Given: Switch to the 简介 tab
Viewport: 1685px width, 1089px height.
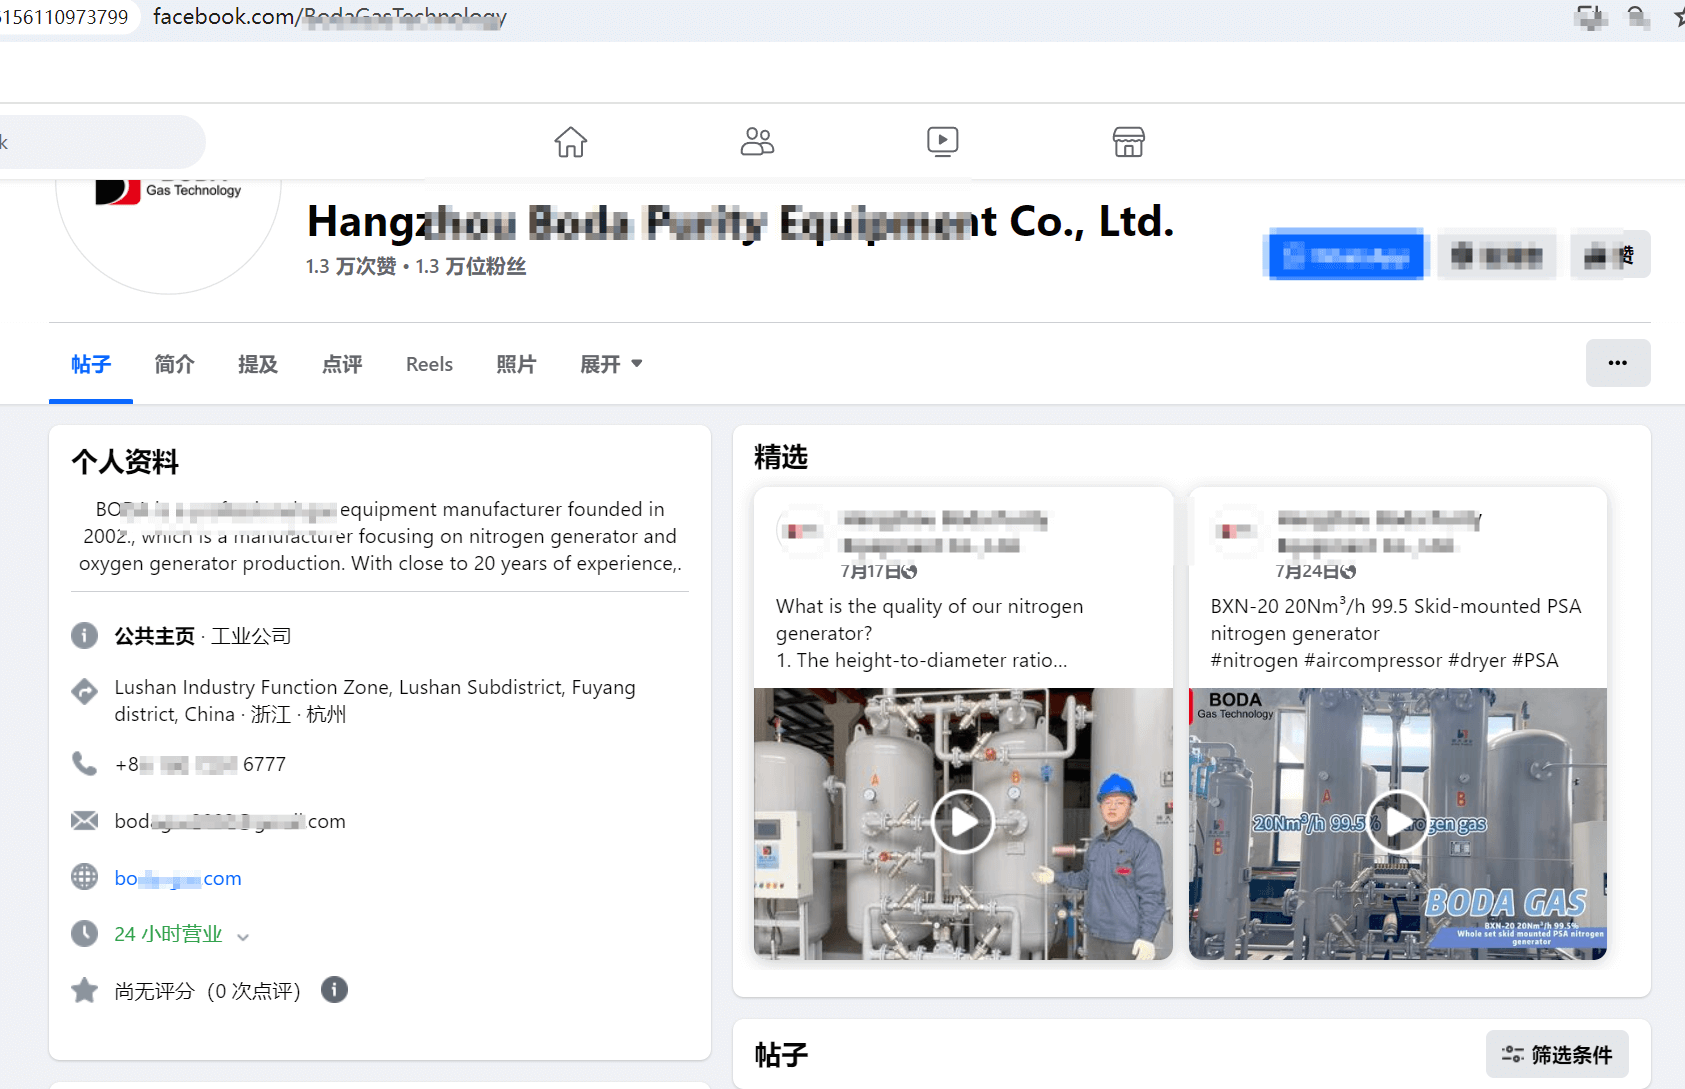Looking at the screenshot, I should tap(174, 364).
